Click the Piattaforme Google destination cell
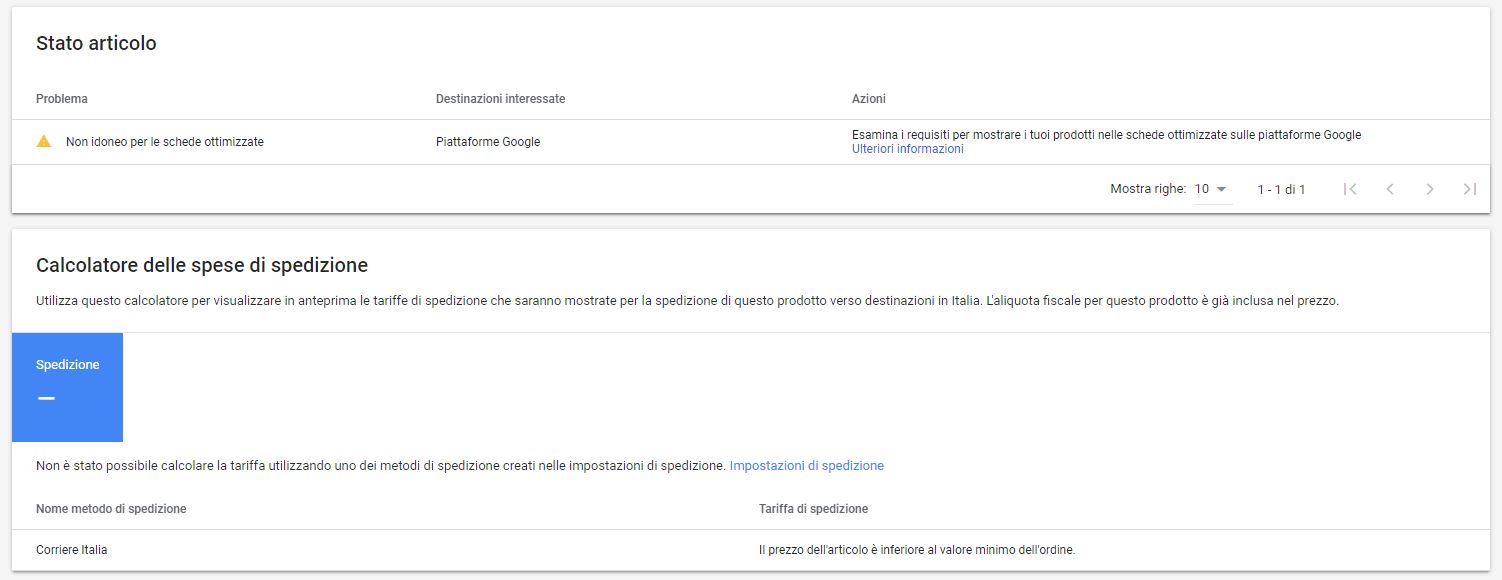Screen dimensions: 1502x580 tap(488, 142)
